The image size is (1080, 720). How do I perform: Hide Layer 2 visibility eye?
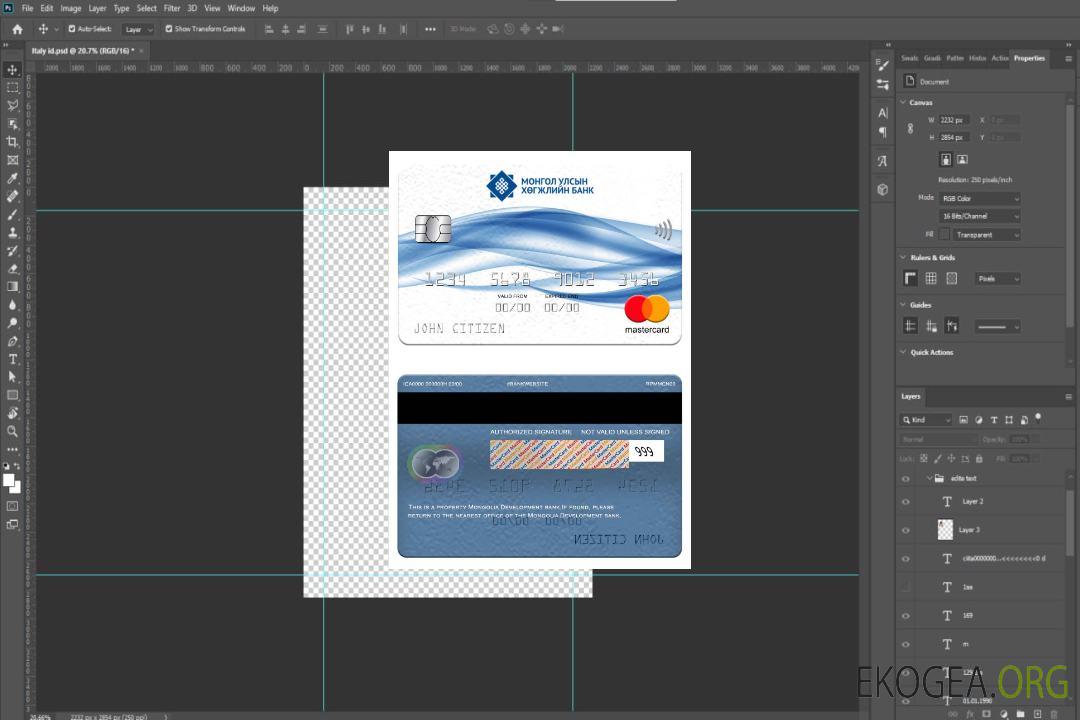(906, 502)
